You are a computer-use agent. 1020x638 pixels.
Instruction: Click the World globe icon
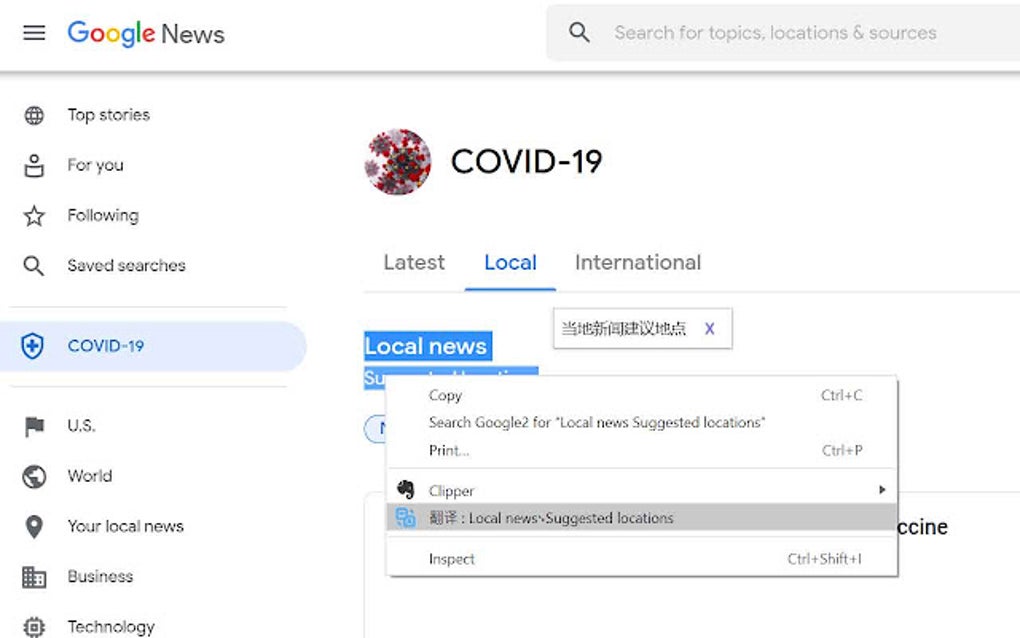click(x=33, y=476)
